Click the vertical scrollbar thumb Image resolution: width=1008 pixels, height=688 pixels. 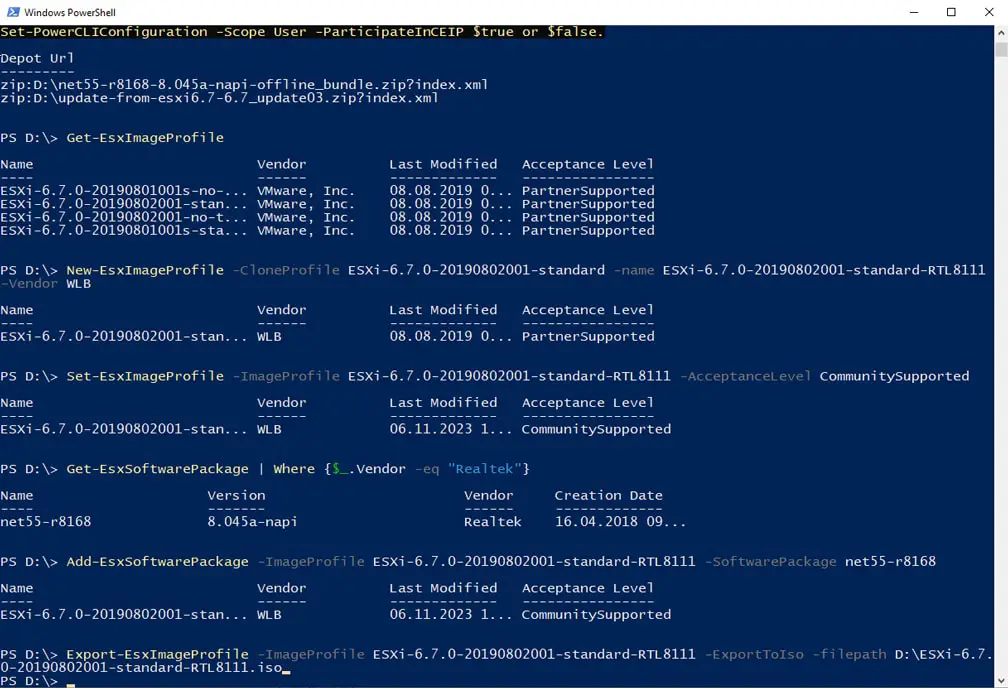(x=1001, y=50)
